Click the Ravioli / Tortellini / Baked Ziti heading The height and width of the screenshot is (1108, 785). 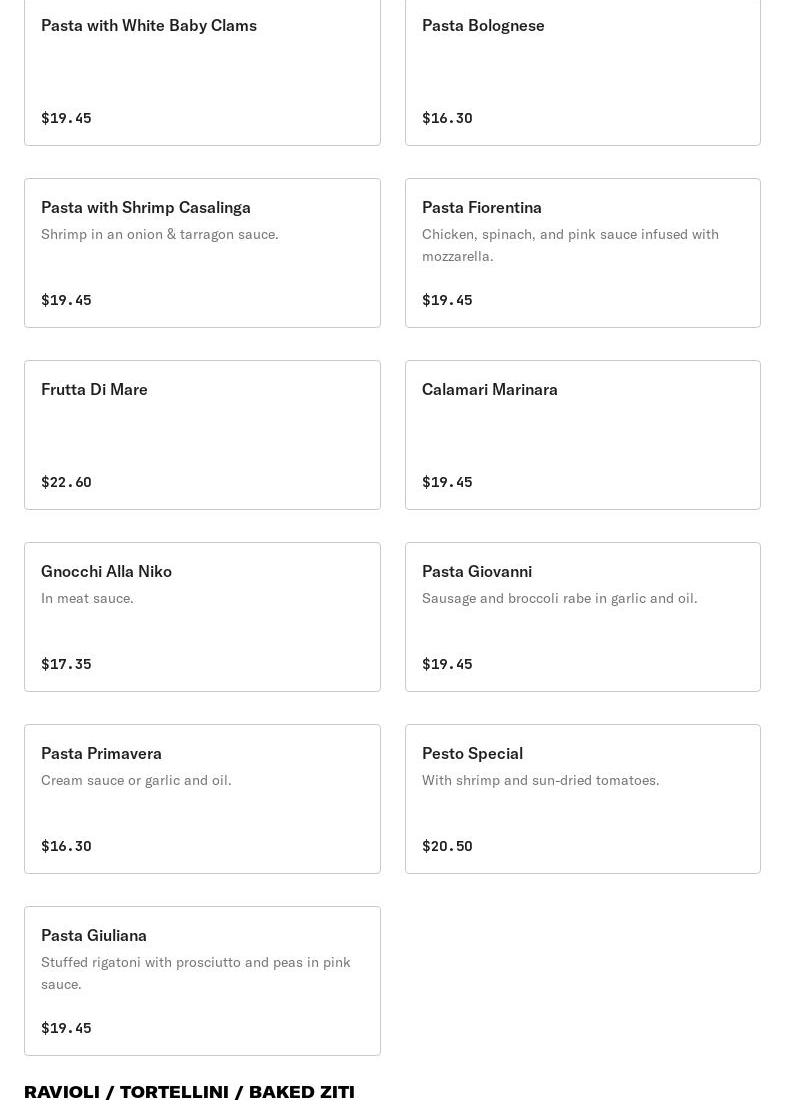point(189,1092)
